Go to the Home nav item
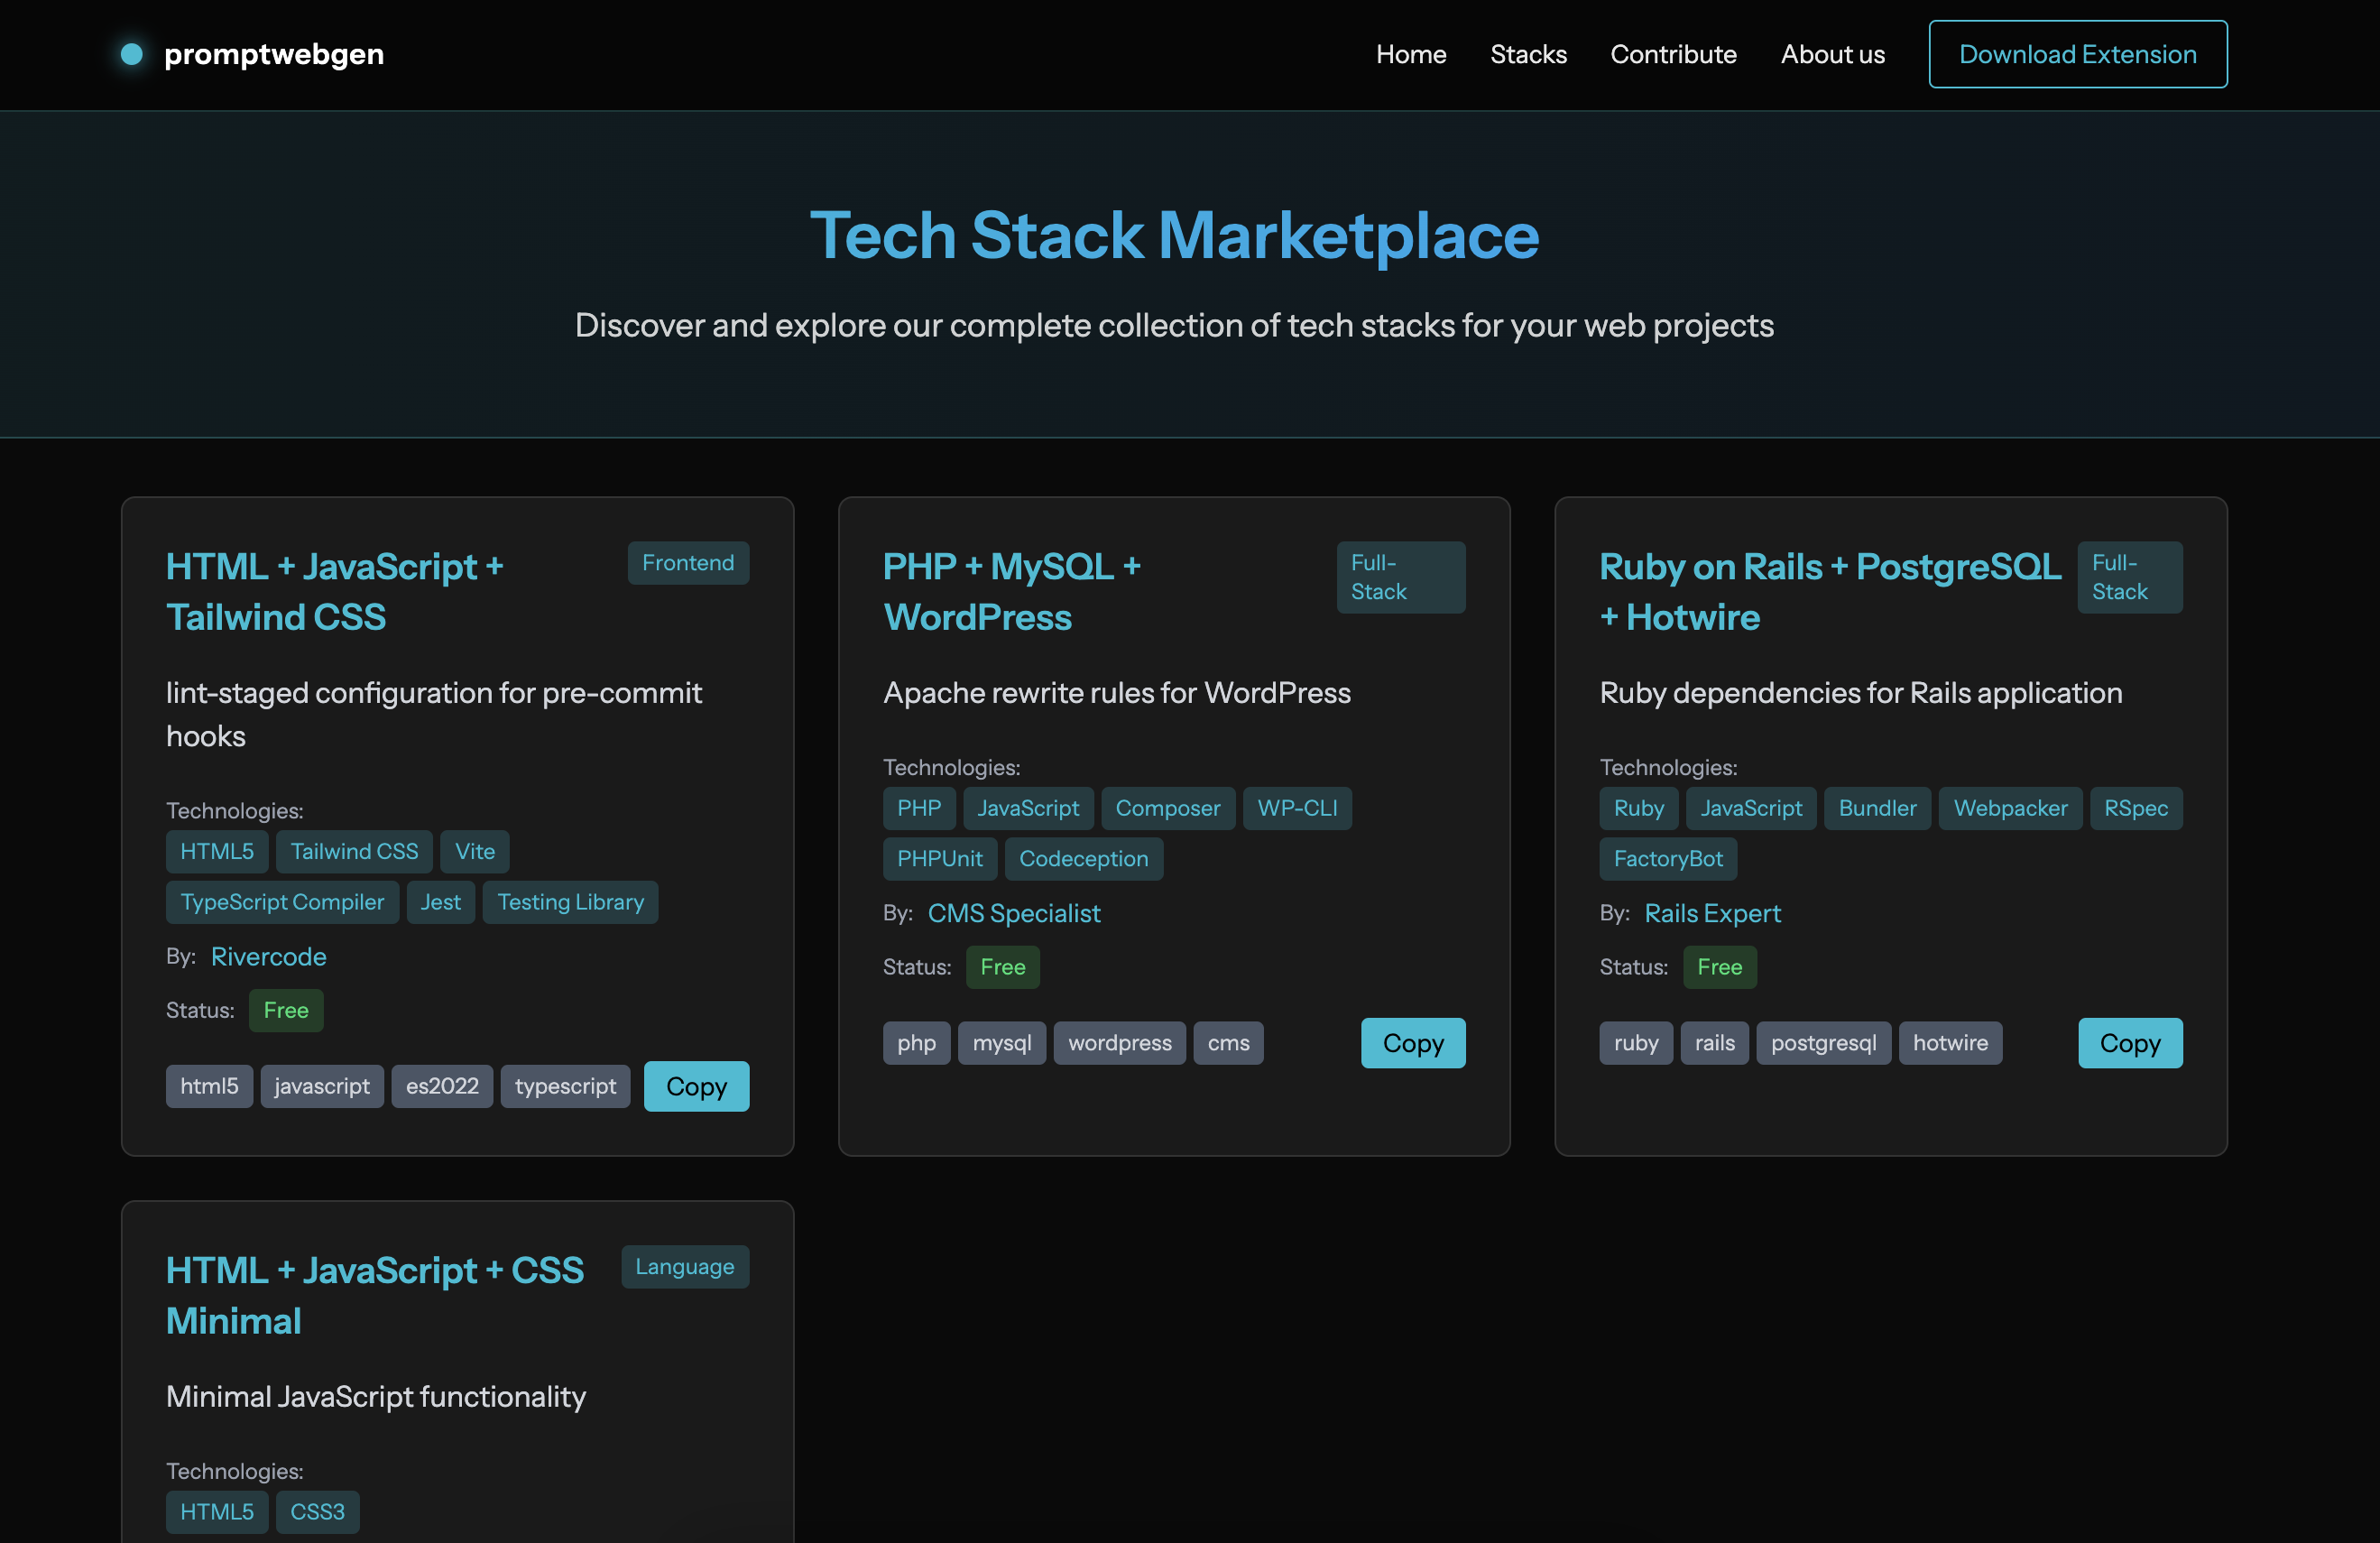This screenshot has width=2380, height=1543. pos(1410,54)
